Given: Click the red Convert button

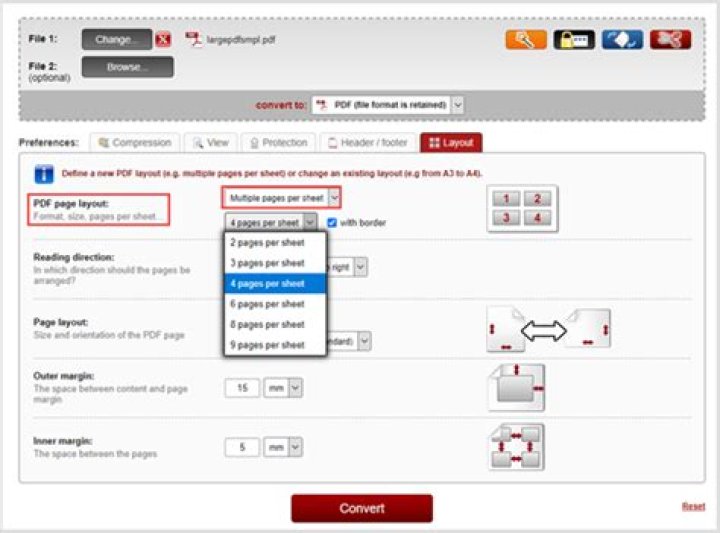Looking at the screenshot, I should 362,508.
